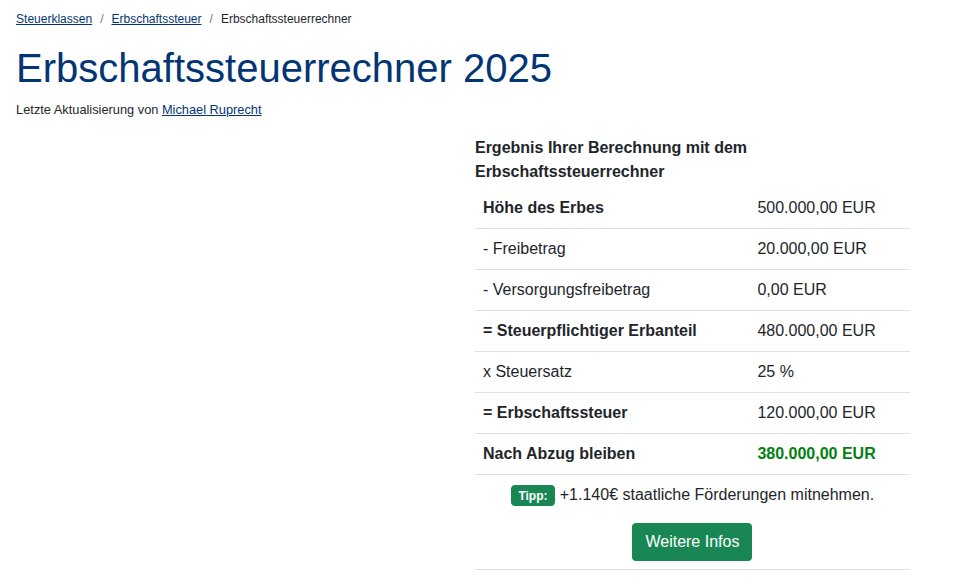This screenshot has width=967, height=587.
Task: Select the Versorgungsfreibetrag row label
Action: click(566, 290)
